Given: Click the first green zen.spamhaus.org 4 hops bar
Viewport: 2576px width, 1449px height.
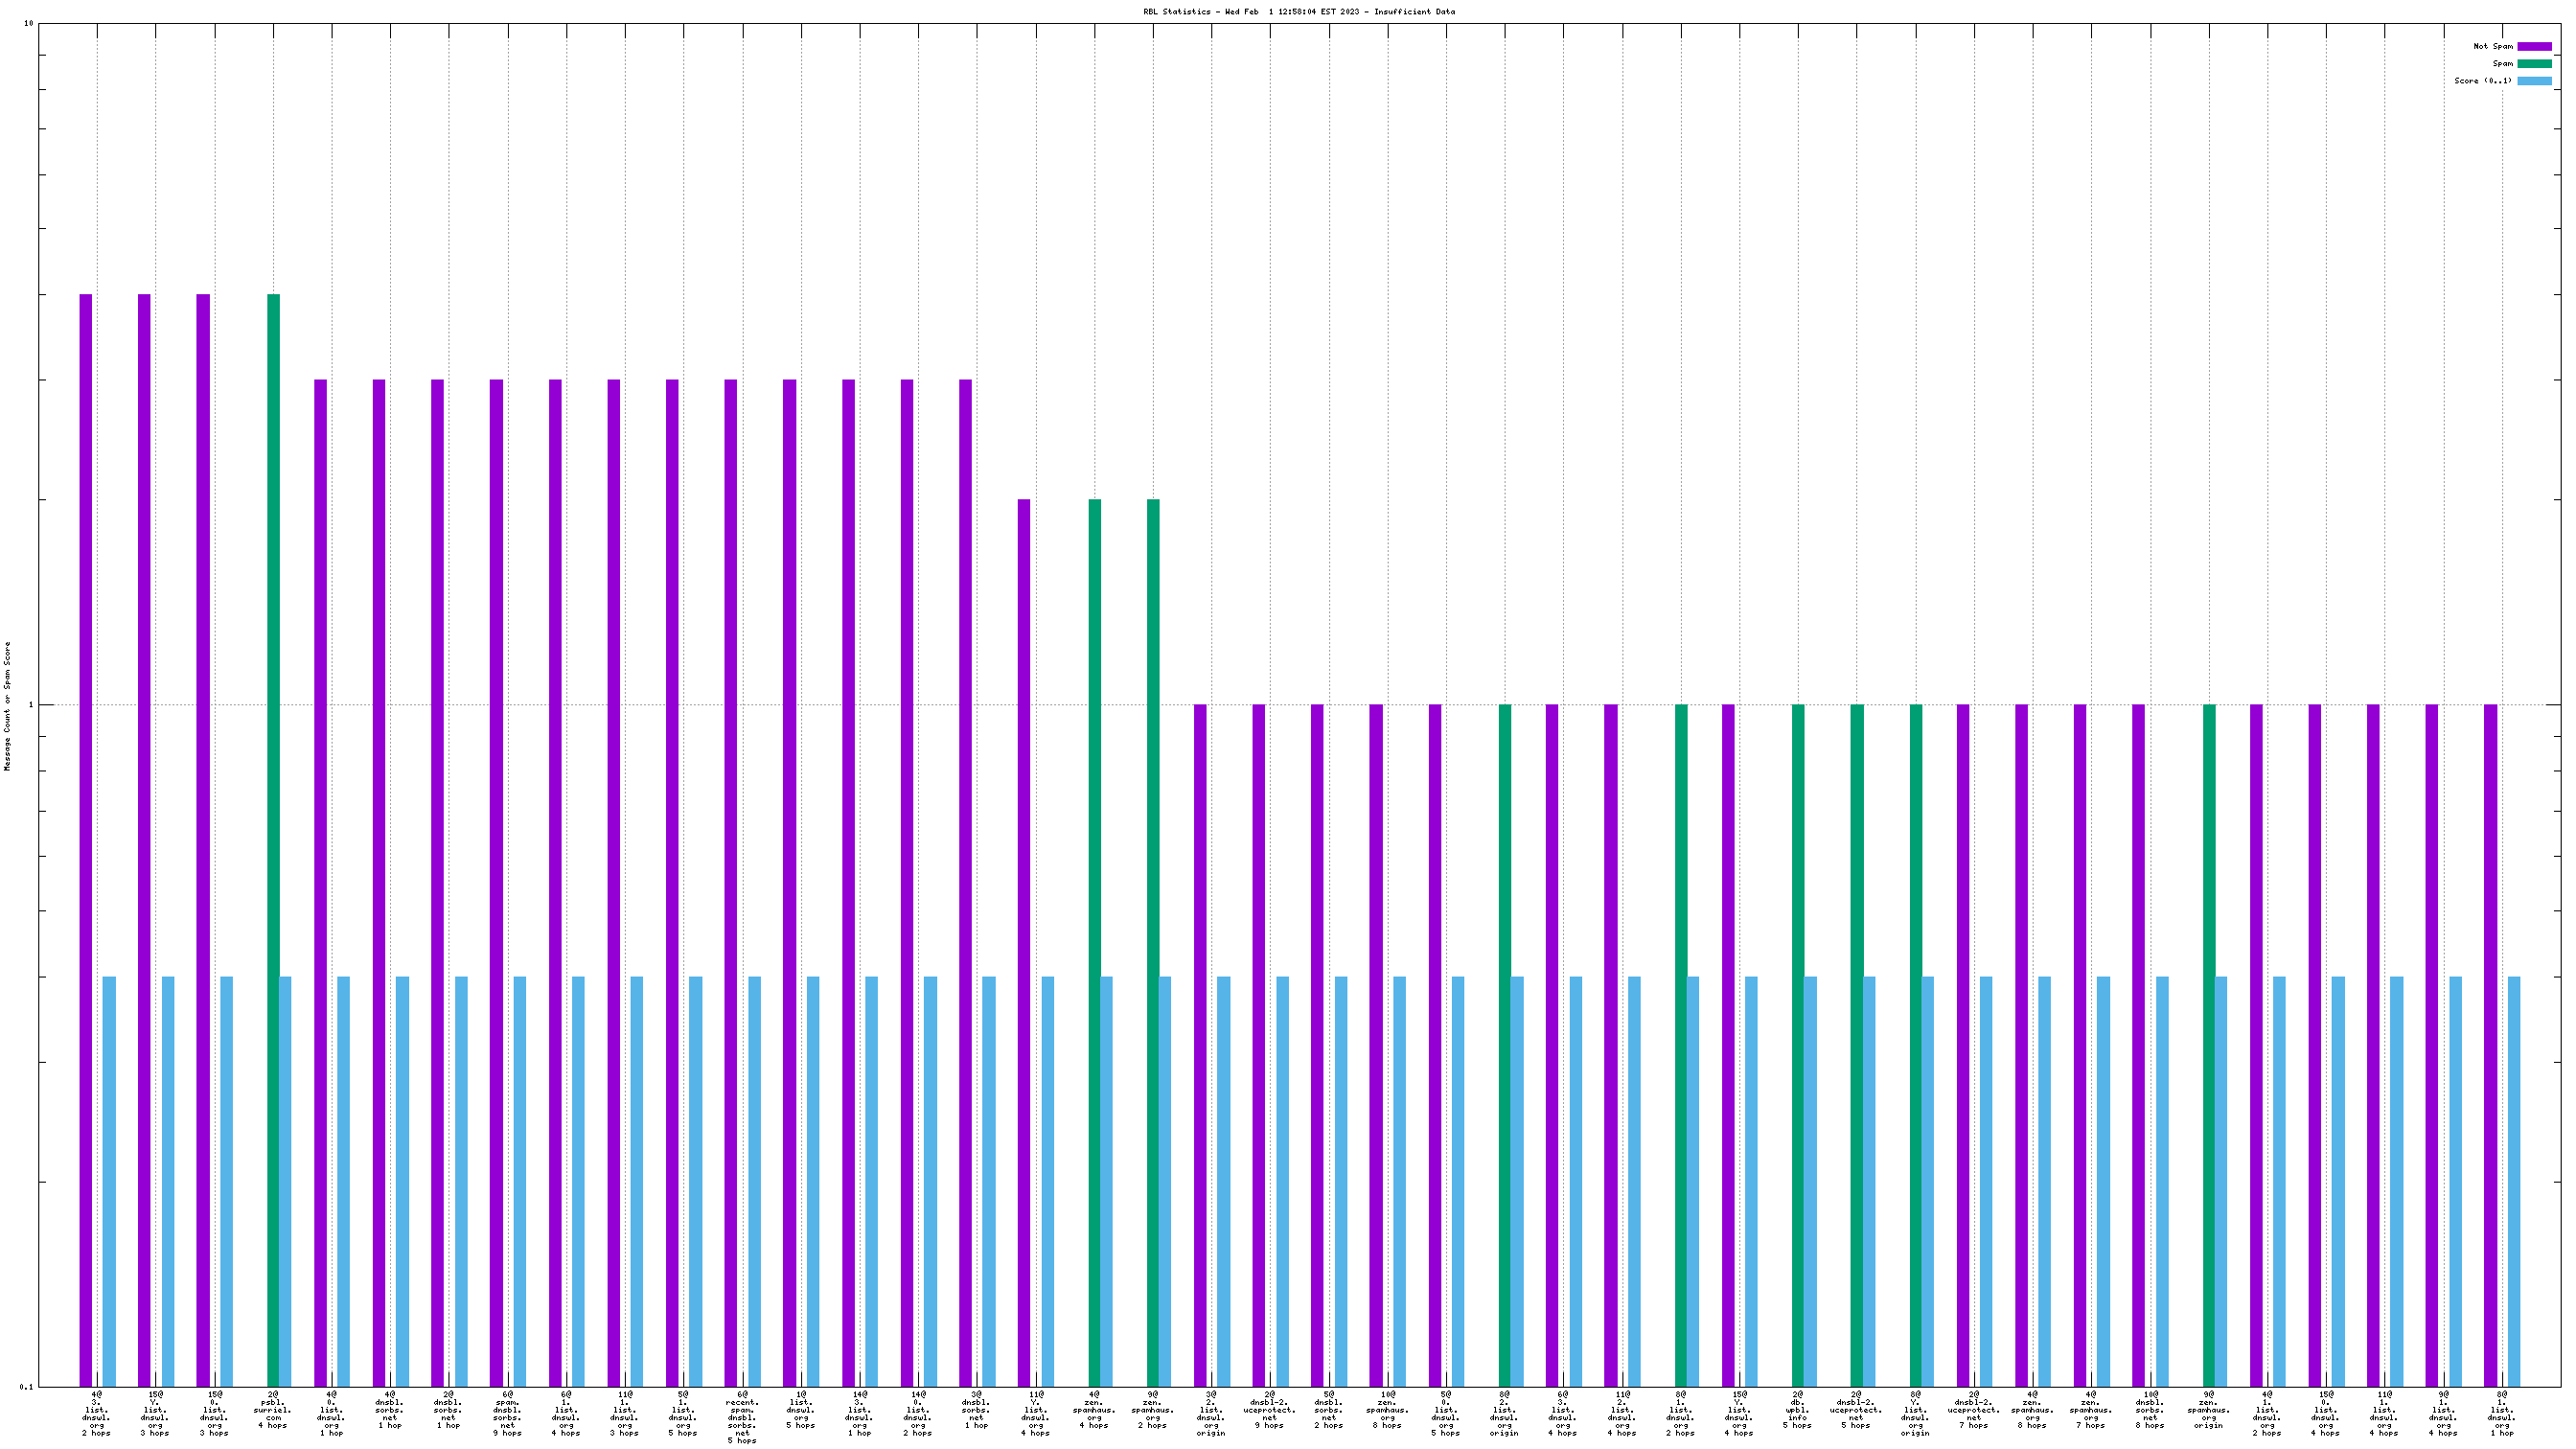Looking at the screenshot, I should [1094, 940].
